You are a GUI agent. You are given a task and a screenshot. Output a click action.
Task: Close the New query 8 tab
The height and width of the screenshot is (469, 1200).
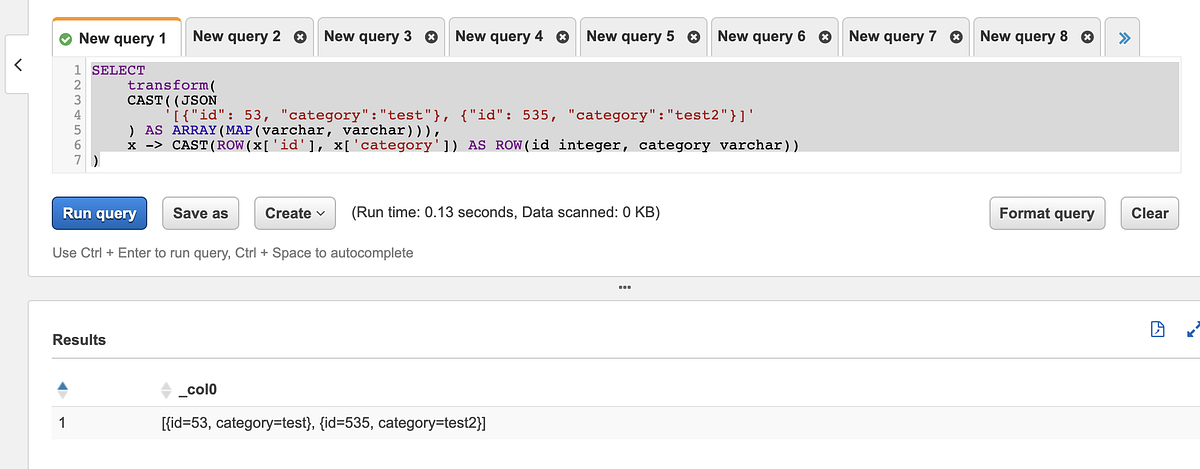click(1087, 37)
